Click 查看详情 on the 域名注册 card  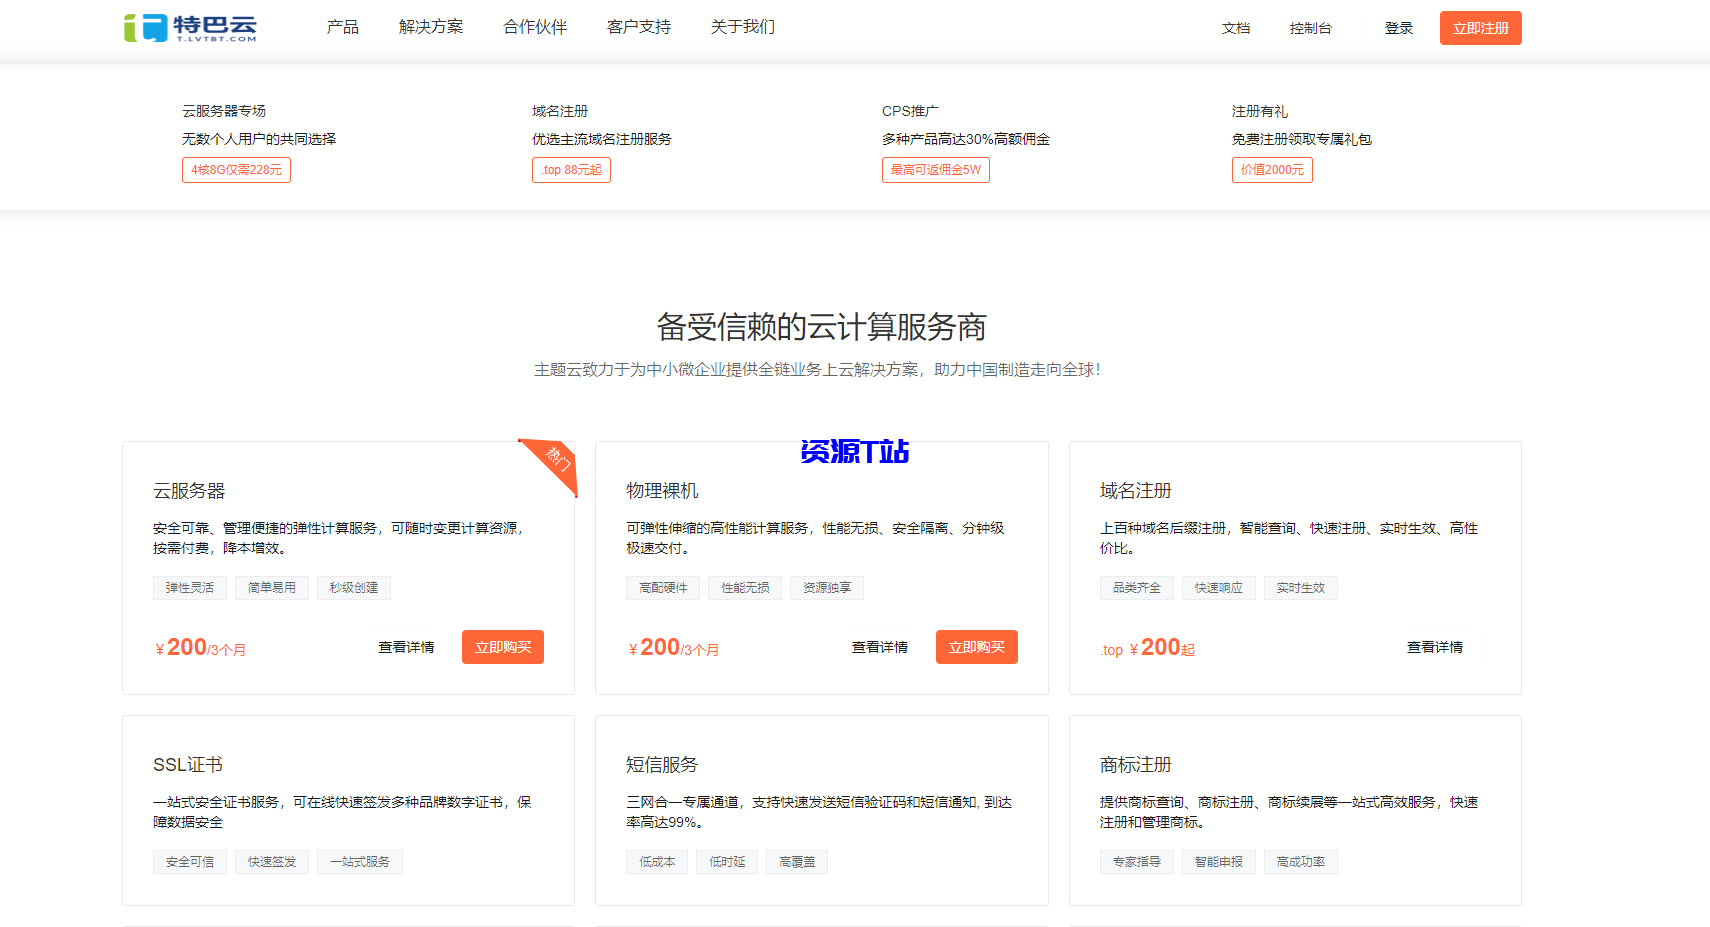pyautogui.click(x=1434, y=647)
